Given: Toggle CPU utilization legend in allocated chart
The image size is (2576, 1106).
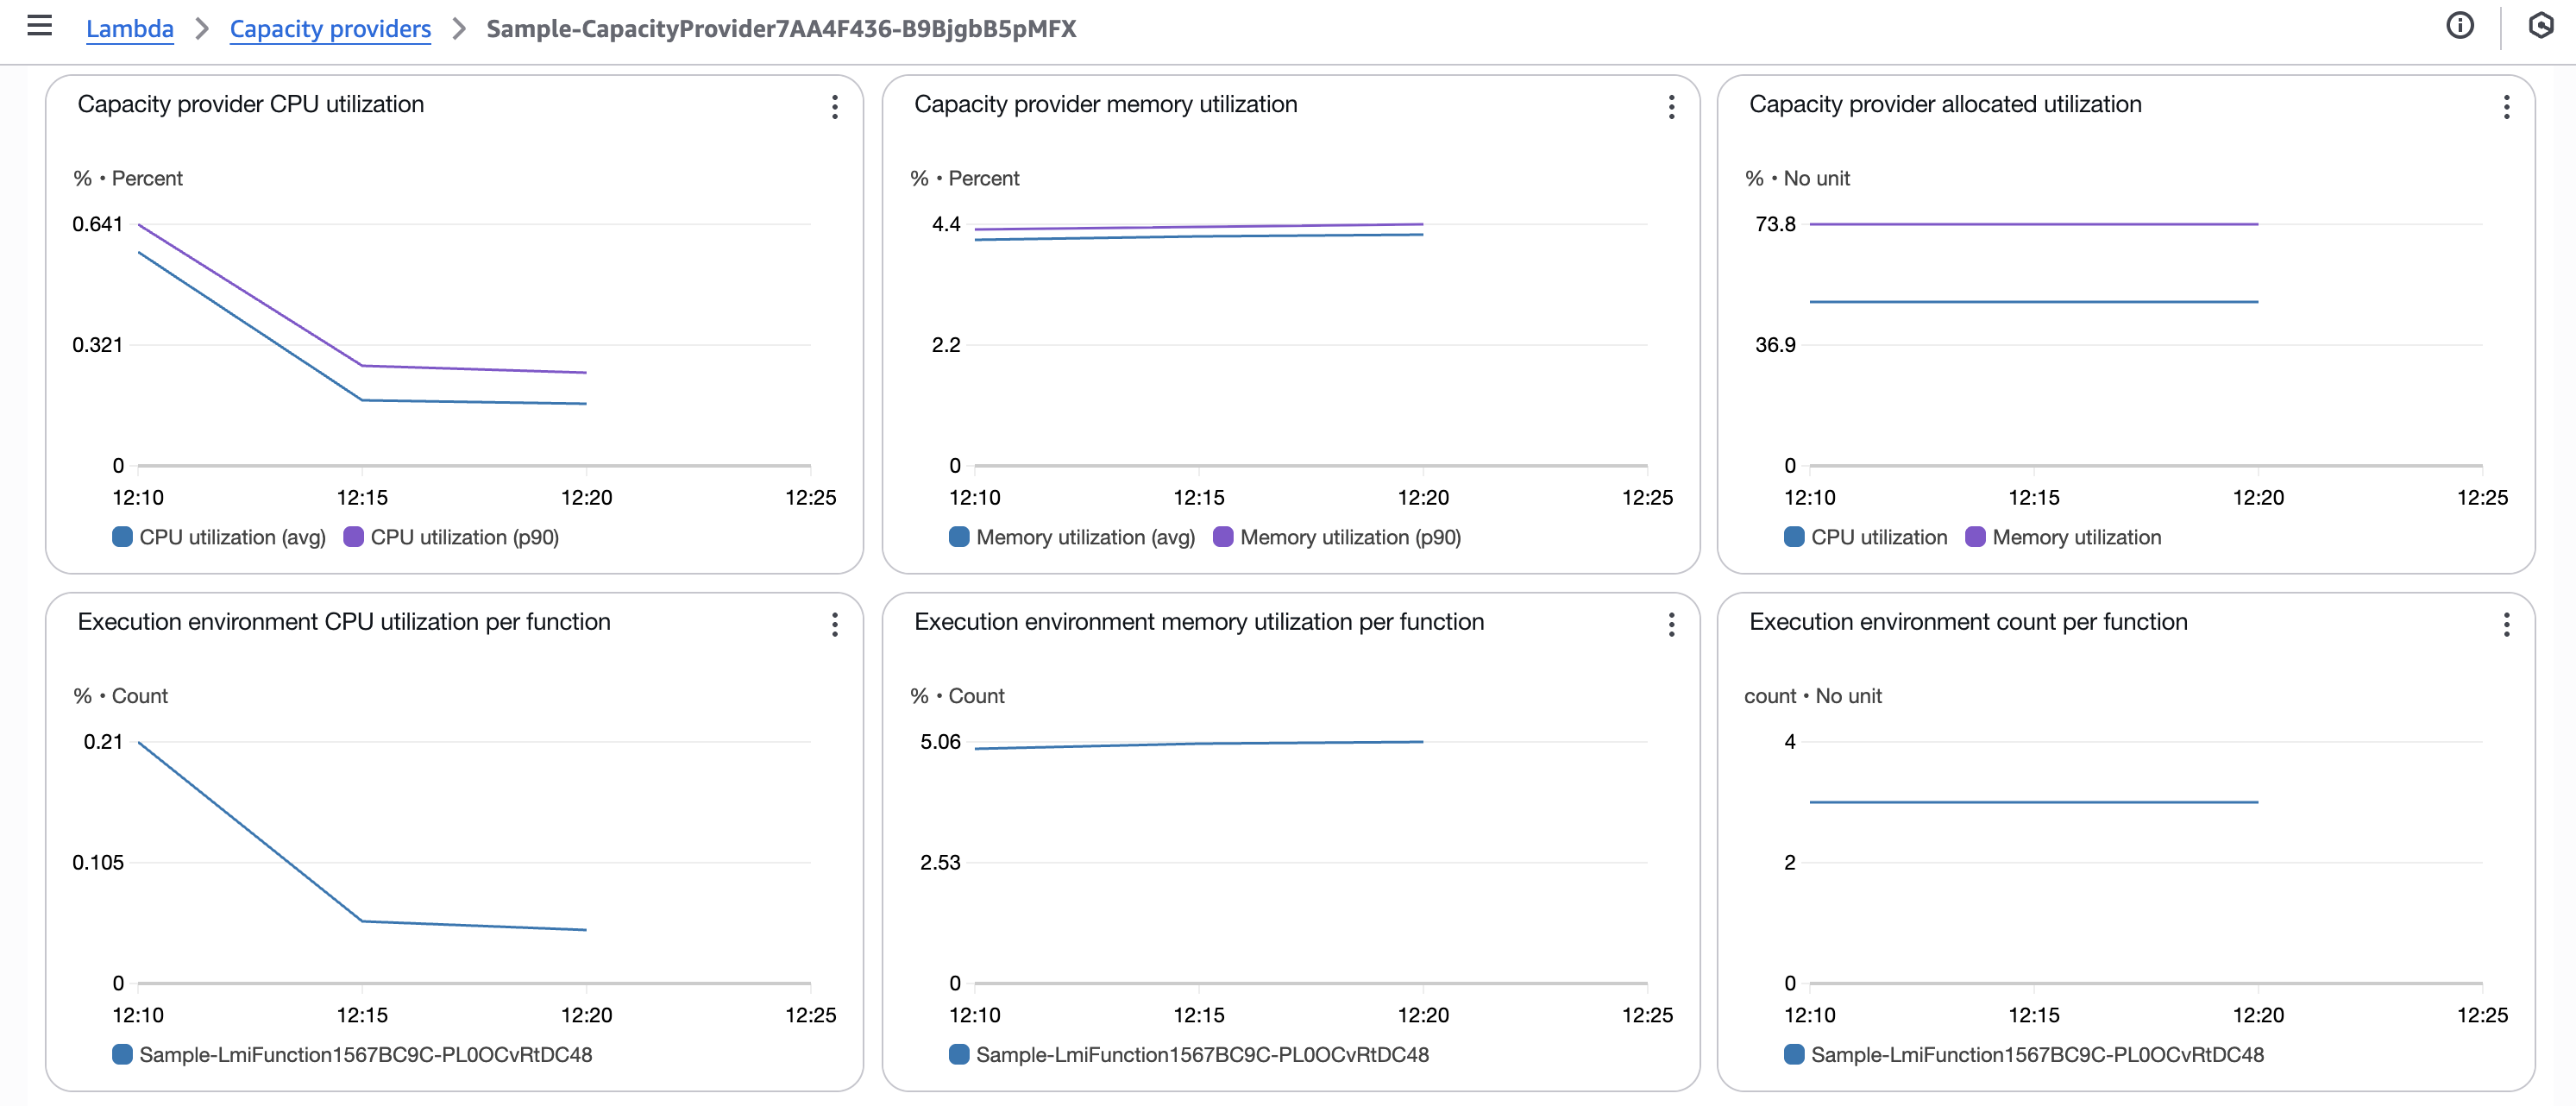Looking at the screenshot, I should pos(1866,537).
